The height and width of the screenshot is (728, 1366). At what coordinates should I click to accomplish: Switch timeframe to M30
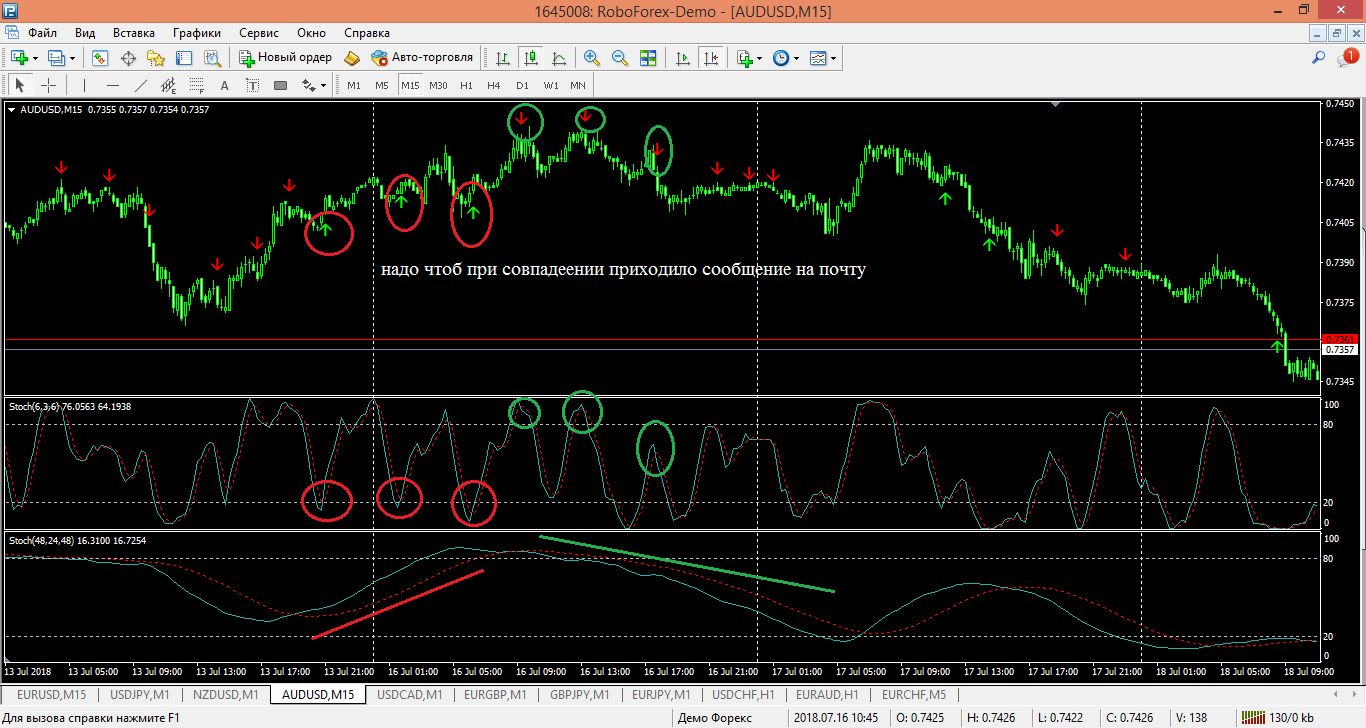click(438, 85)
